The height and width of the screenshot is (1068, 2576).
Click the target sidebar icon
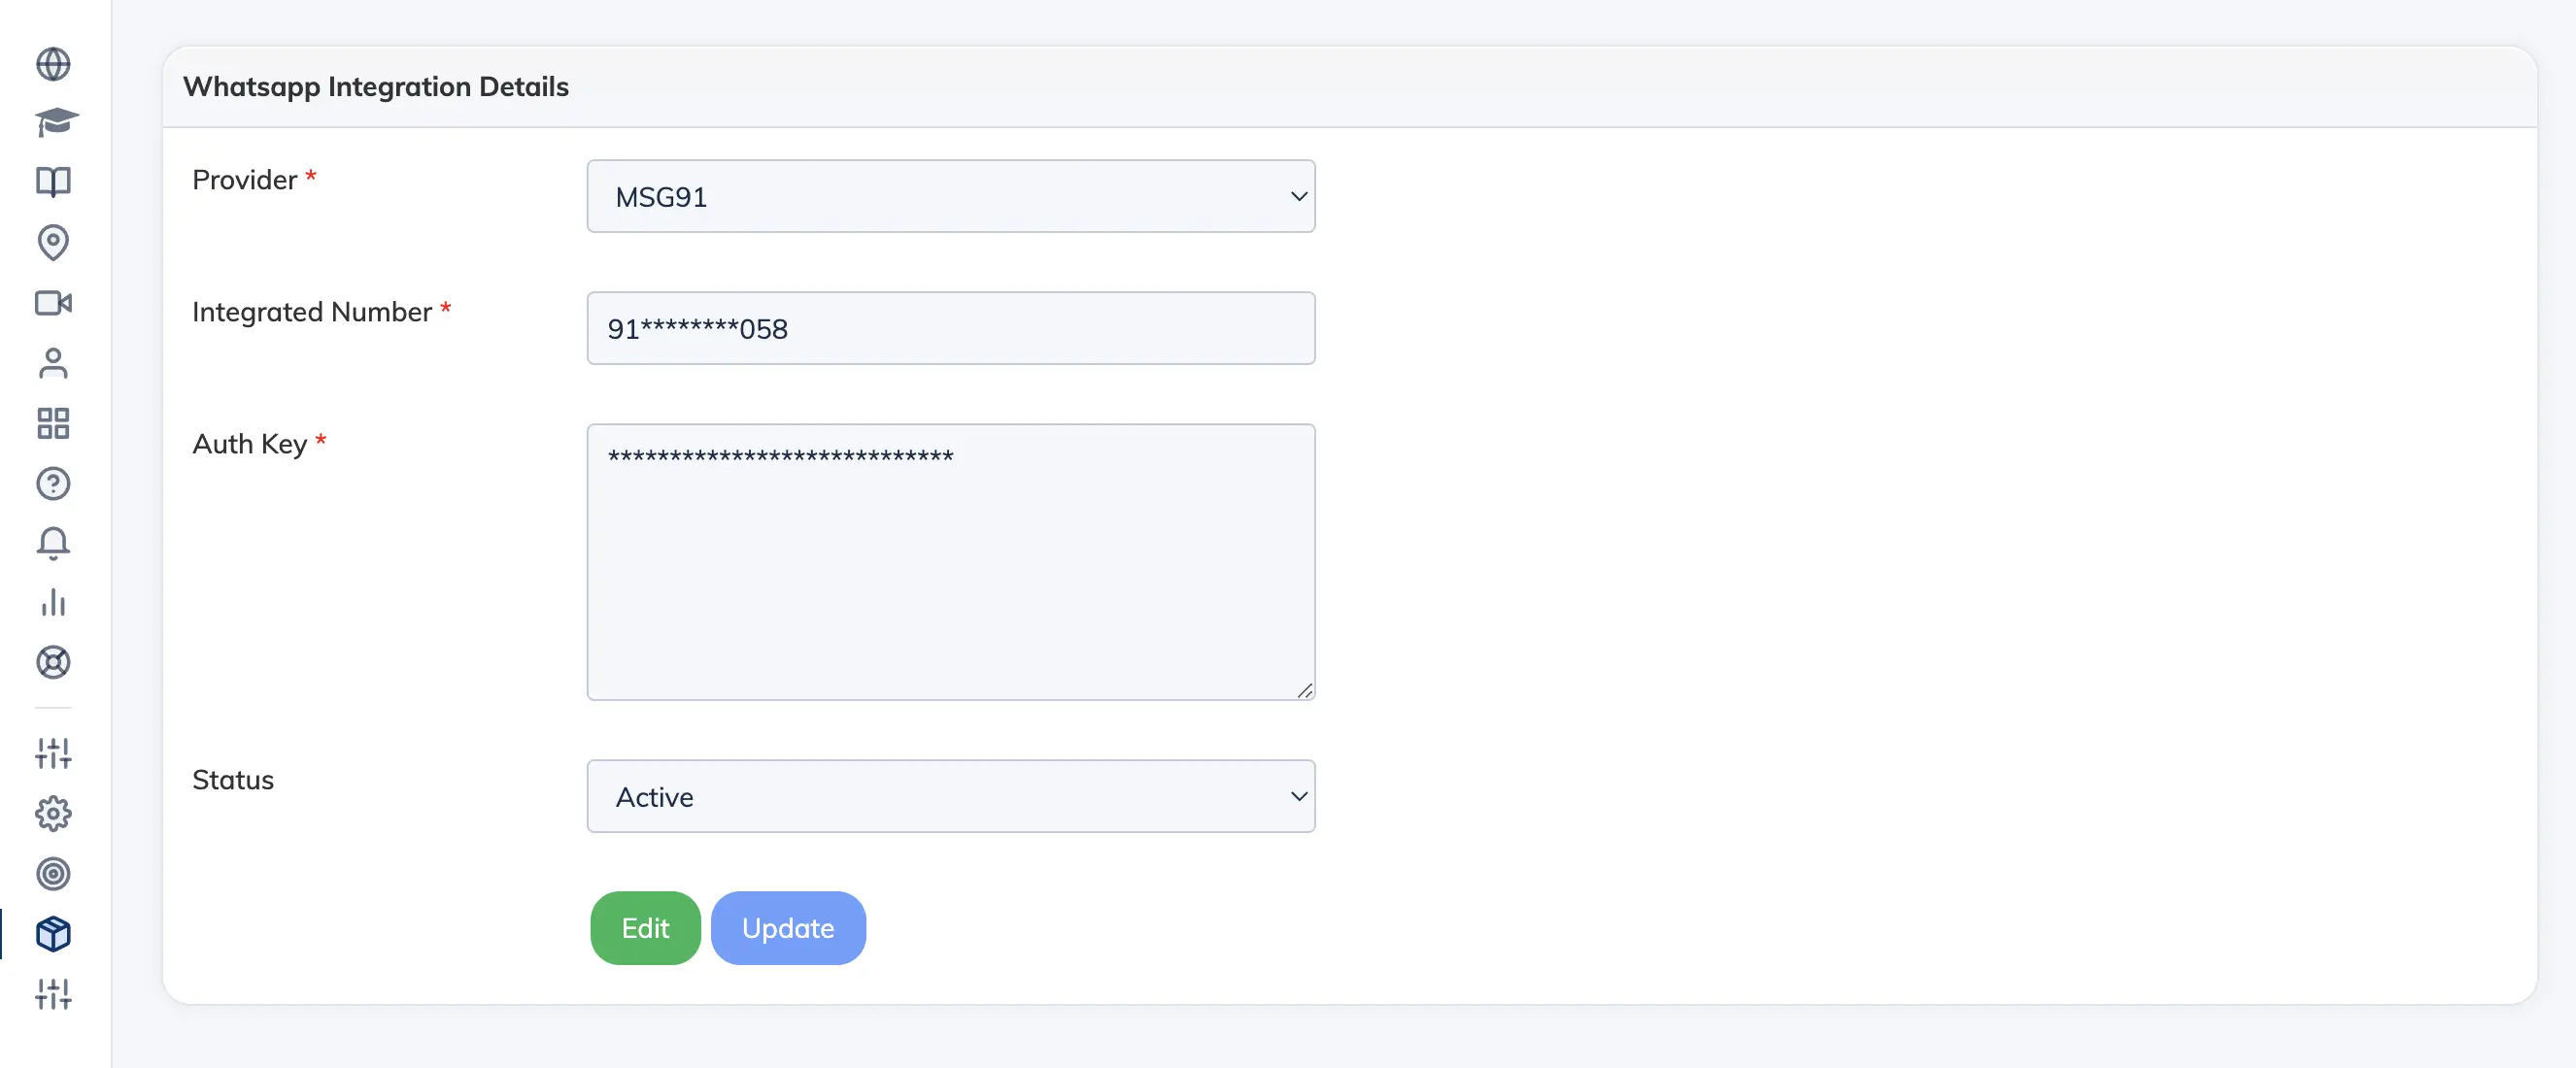[53, 874]
